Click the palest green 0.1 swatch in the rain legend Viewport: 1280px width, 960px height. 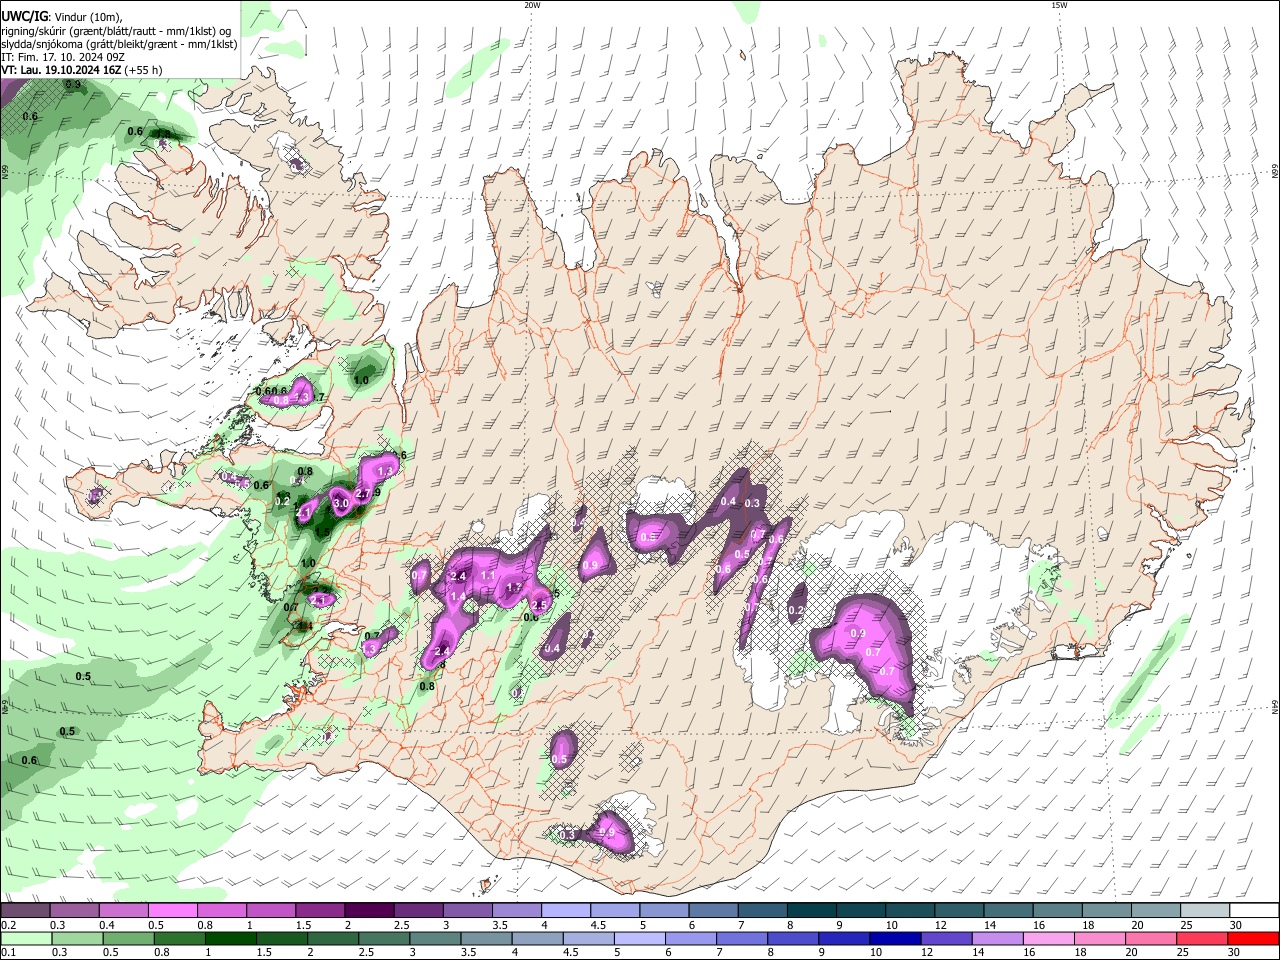click(x=26, y=938)
